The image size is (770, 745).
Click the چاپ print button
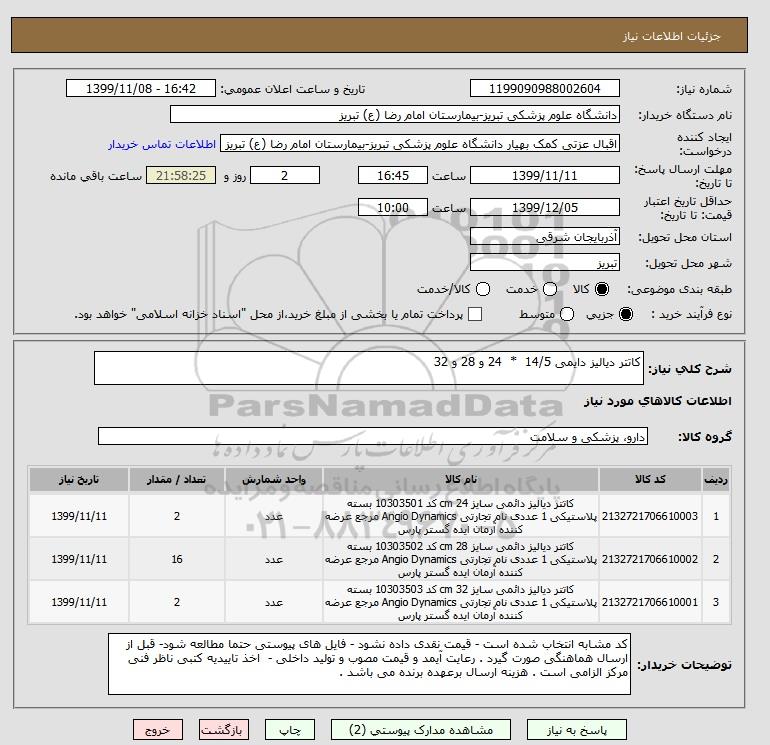pos(290,730)
